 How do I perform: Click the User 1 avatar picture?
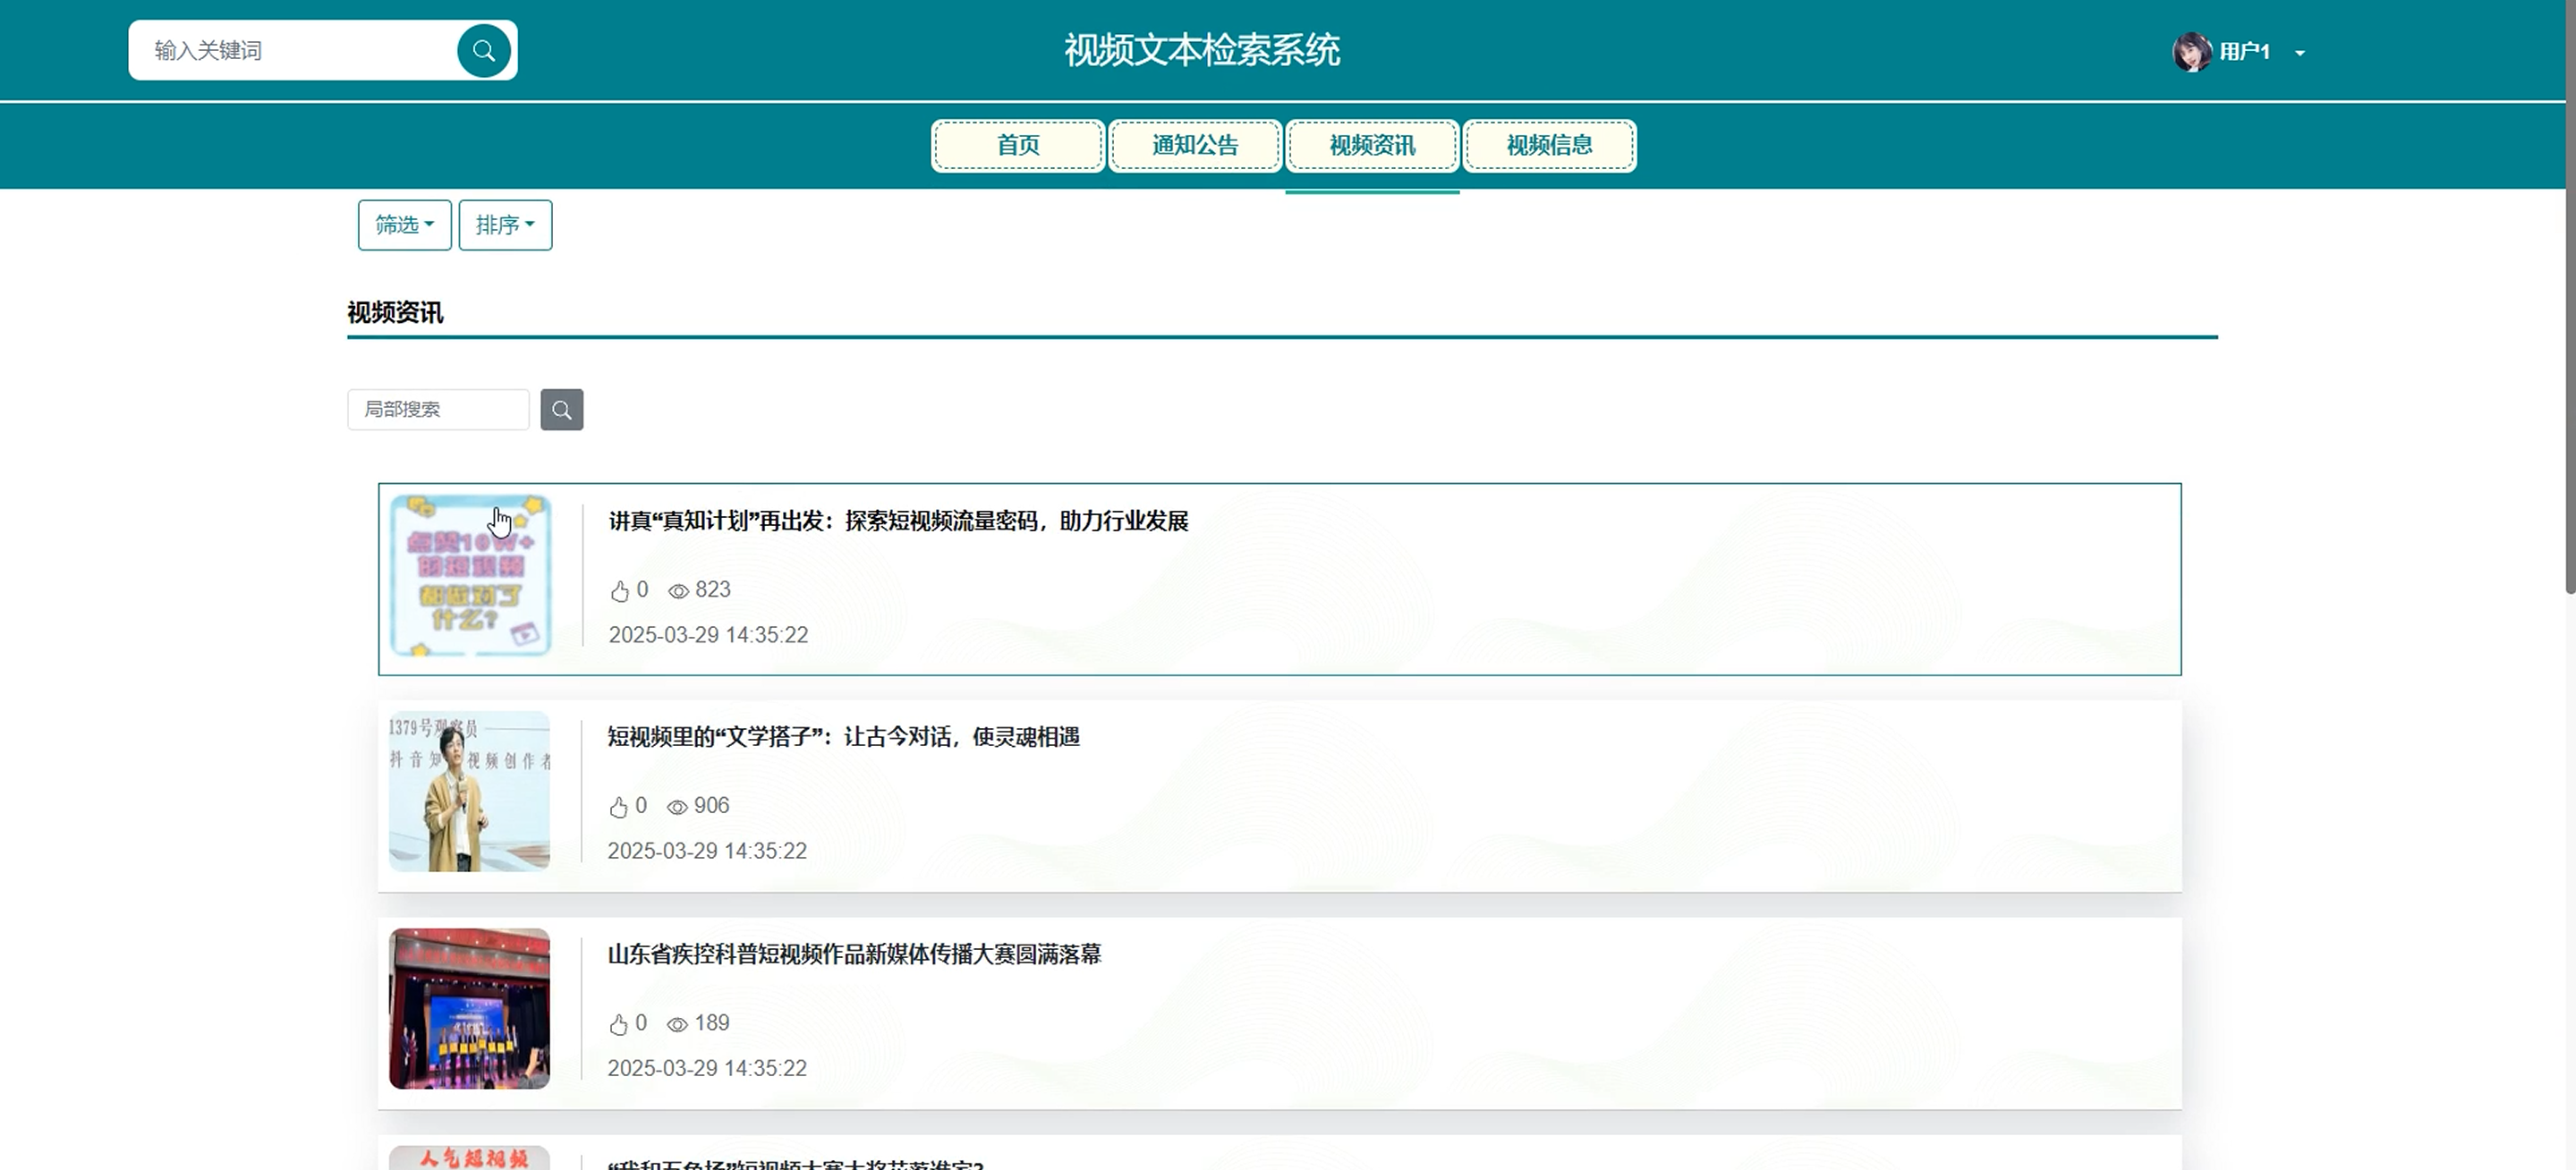[2191, 52]
